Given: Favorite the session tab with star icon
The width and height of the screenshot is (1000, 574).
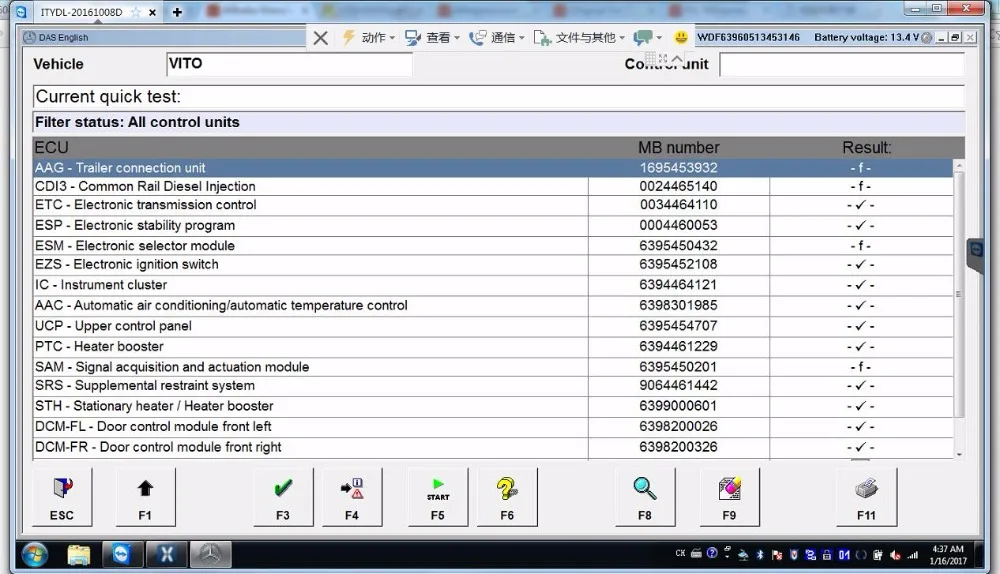Looking at the screenshot, I should click(x=136, y=12).
